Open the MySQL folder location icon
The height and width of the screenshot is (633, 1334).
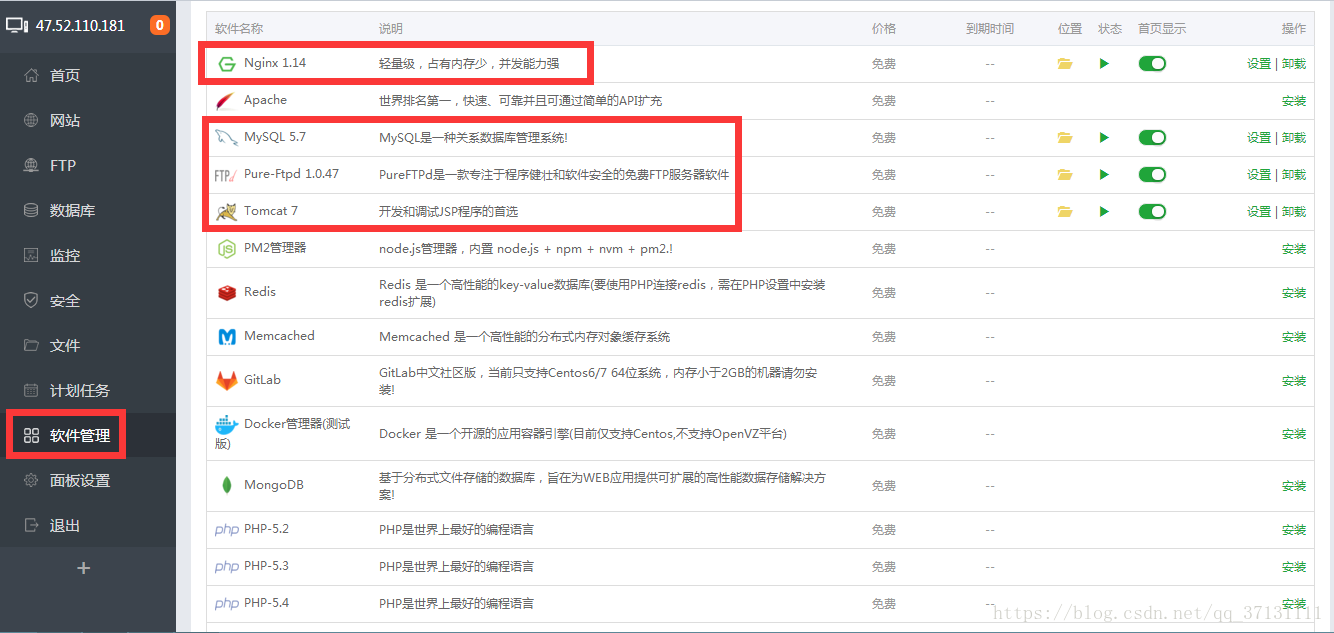pyautogui.click(x=1065, y=138)
